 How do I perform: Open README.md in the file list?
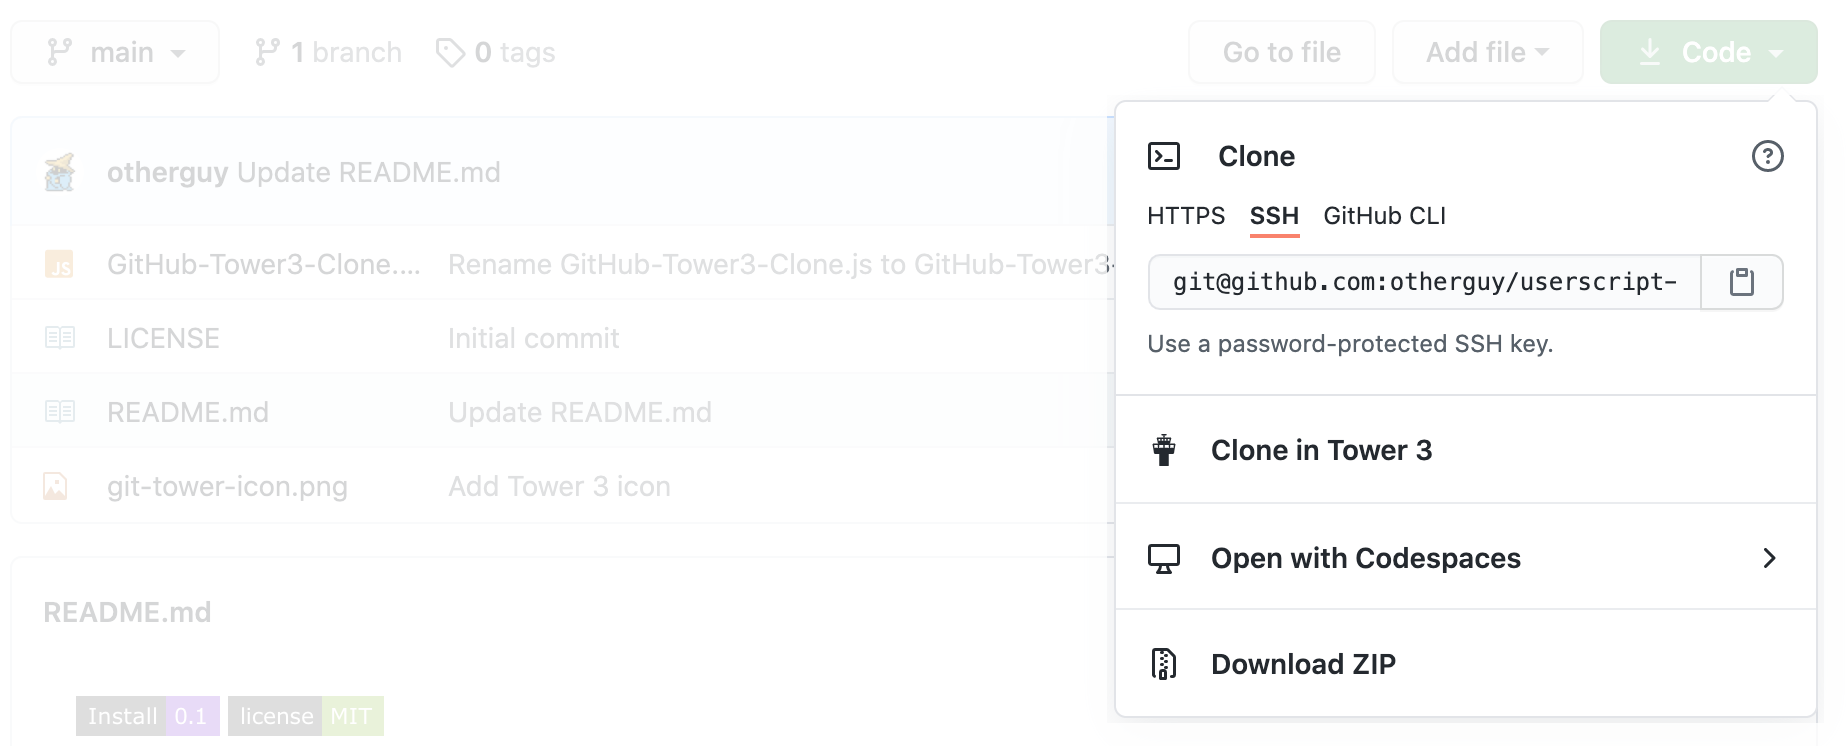pos(188,412)
